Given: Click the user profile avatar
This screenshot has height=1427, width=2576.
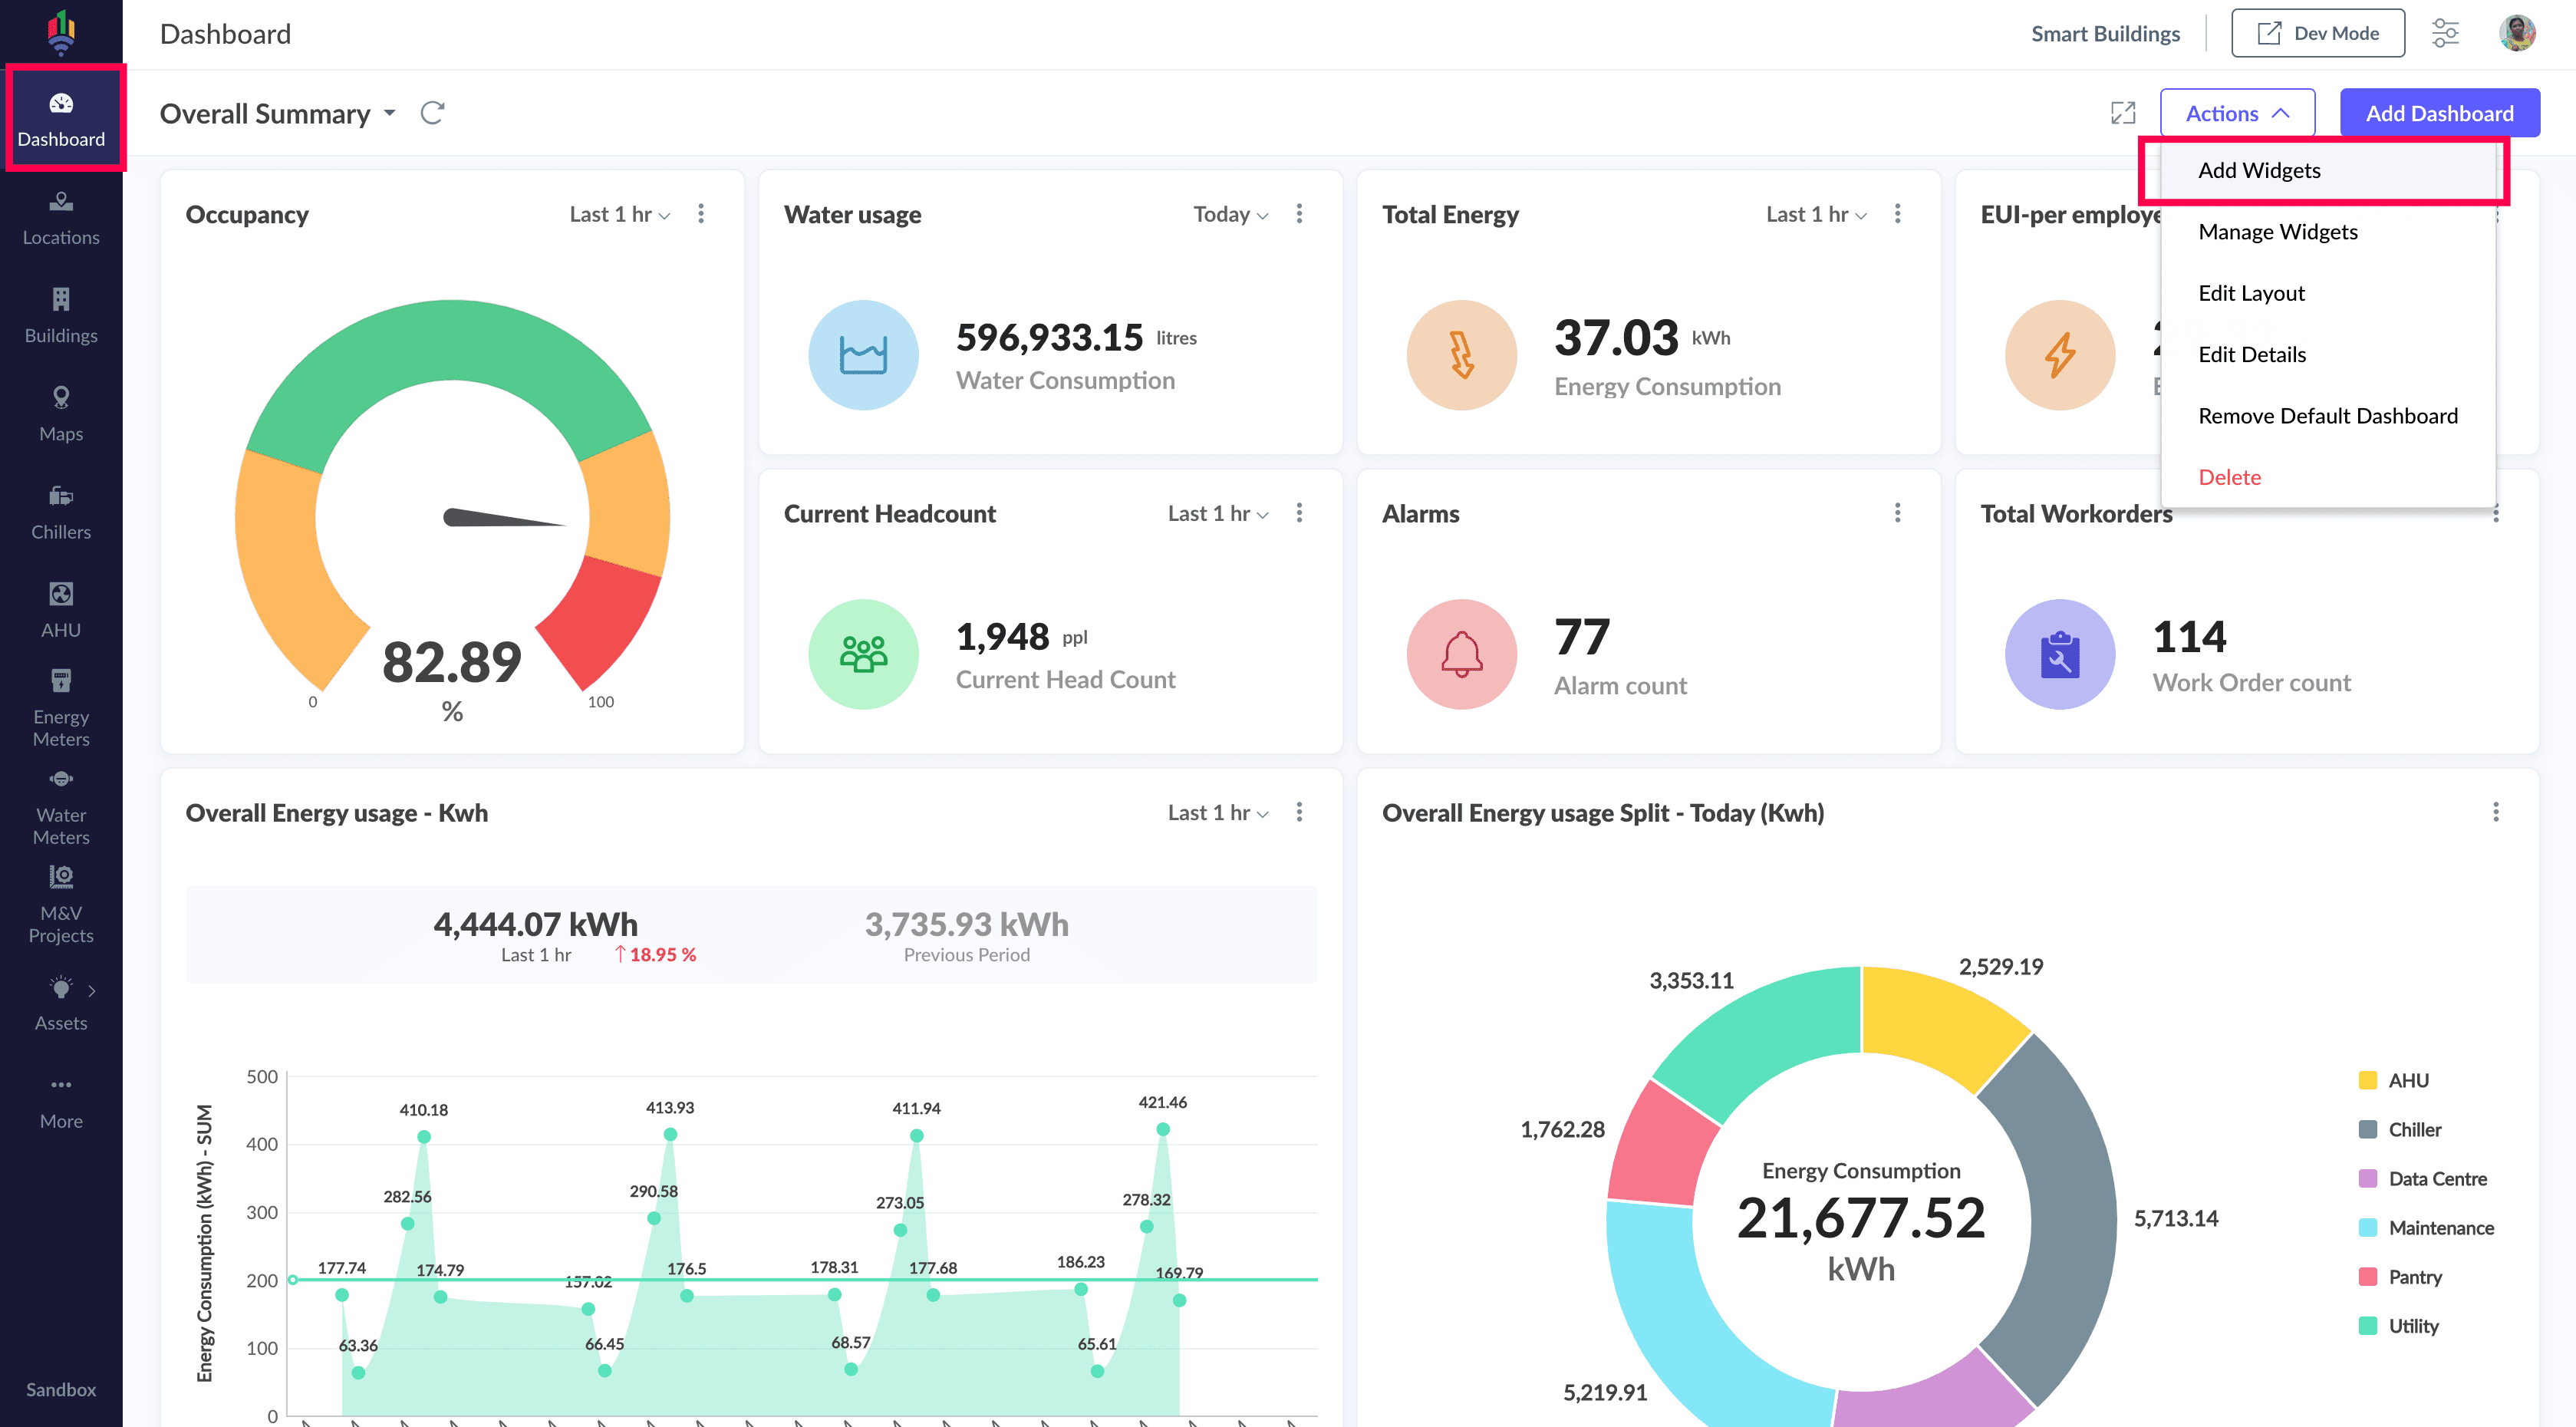Looking at the screenshot, I should (x=2516, y=33).
